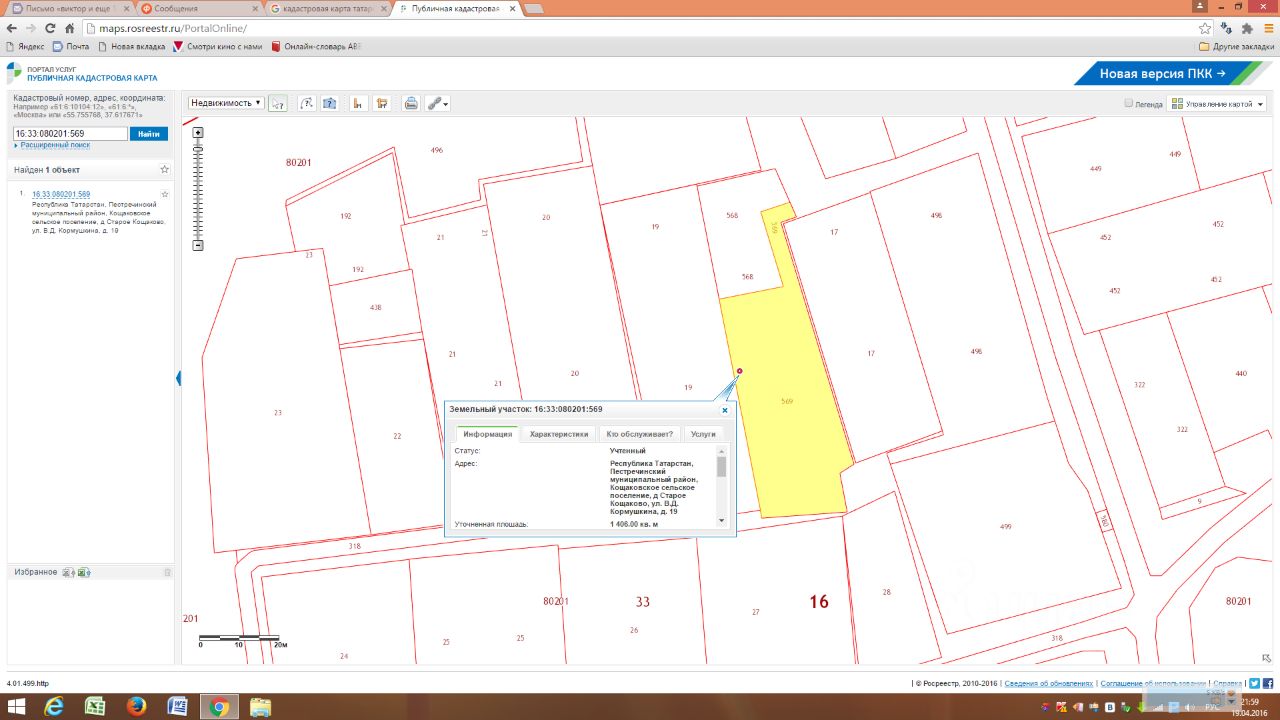
Task: Click the map zoom in plus button
Action: (x=198, y=133)
